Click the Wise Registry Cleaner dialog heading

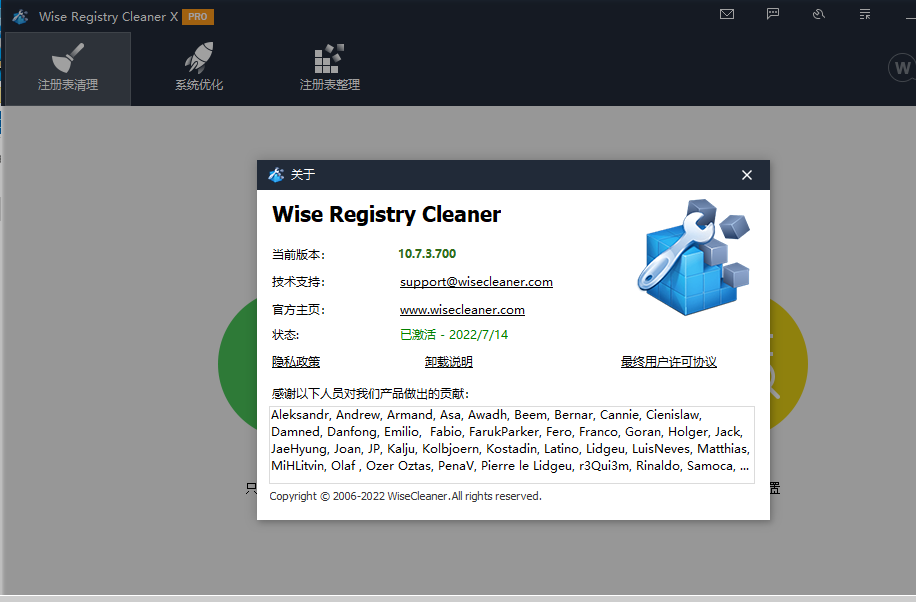click(386, 214)
